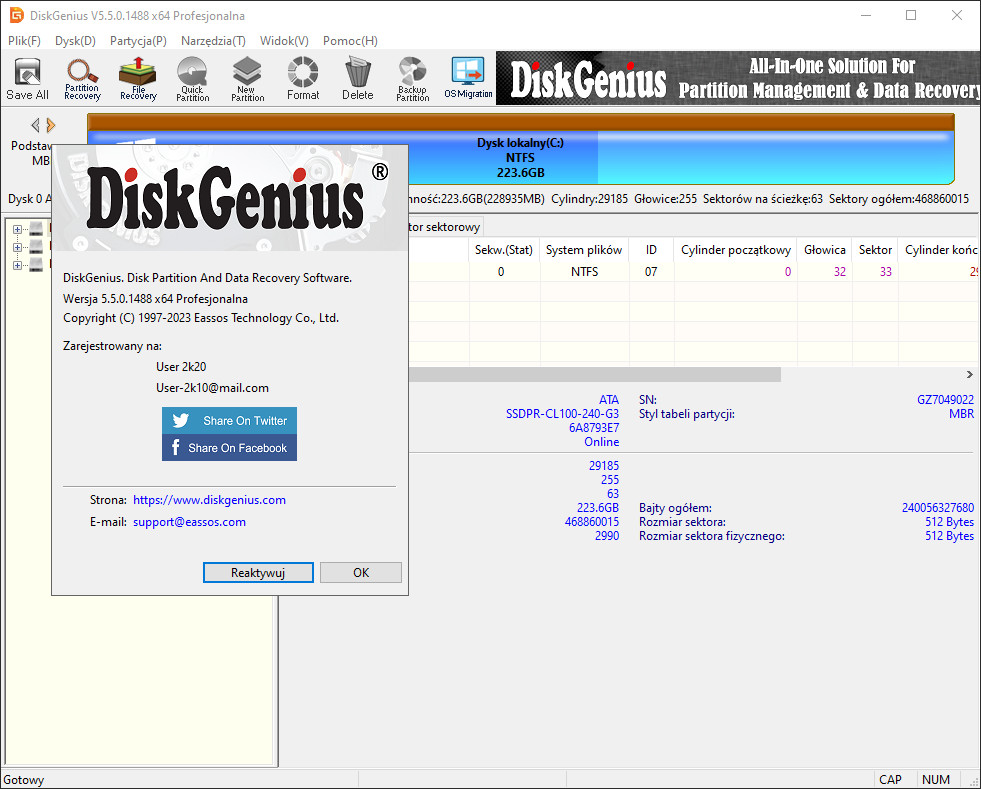Expand the first disk tree node
Viewport: 981px width, 789px height.
point(18,230)
